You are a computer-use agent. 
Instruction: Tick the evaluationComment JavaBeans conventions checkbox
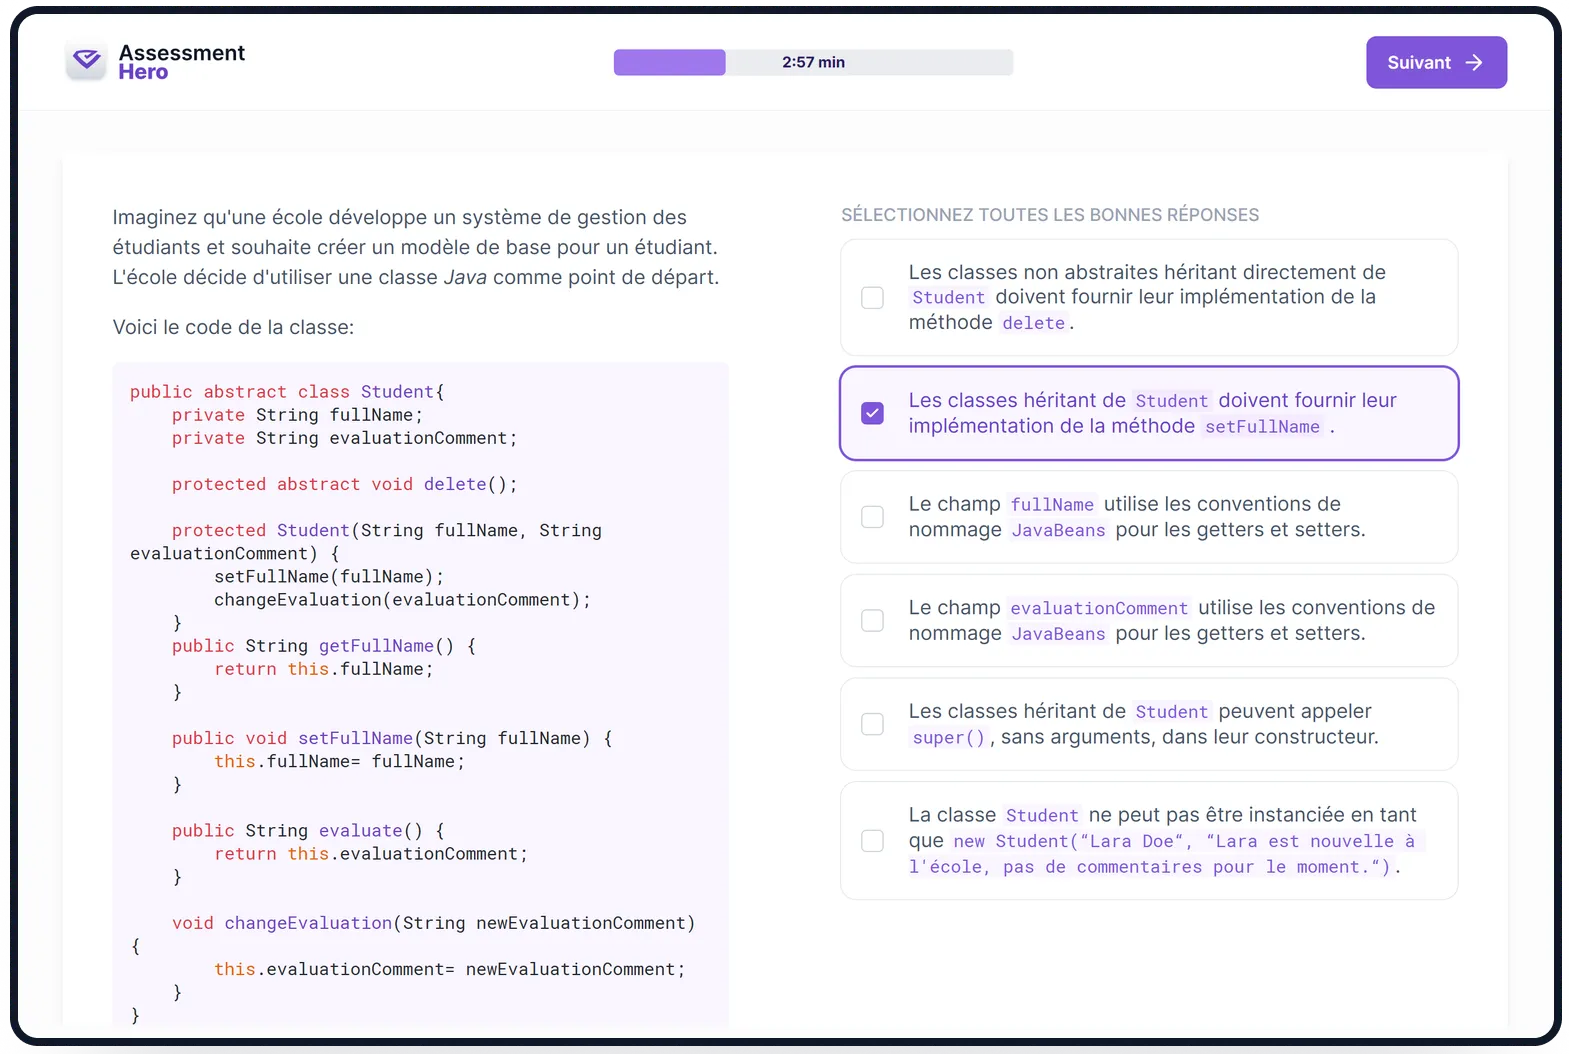(872, 621)
